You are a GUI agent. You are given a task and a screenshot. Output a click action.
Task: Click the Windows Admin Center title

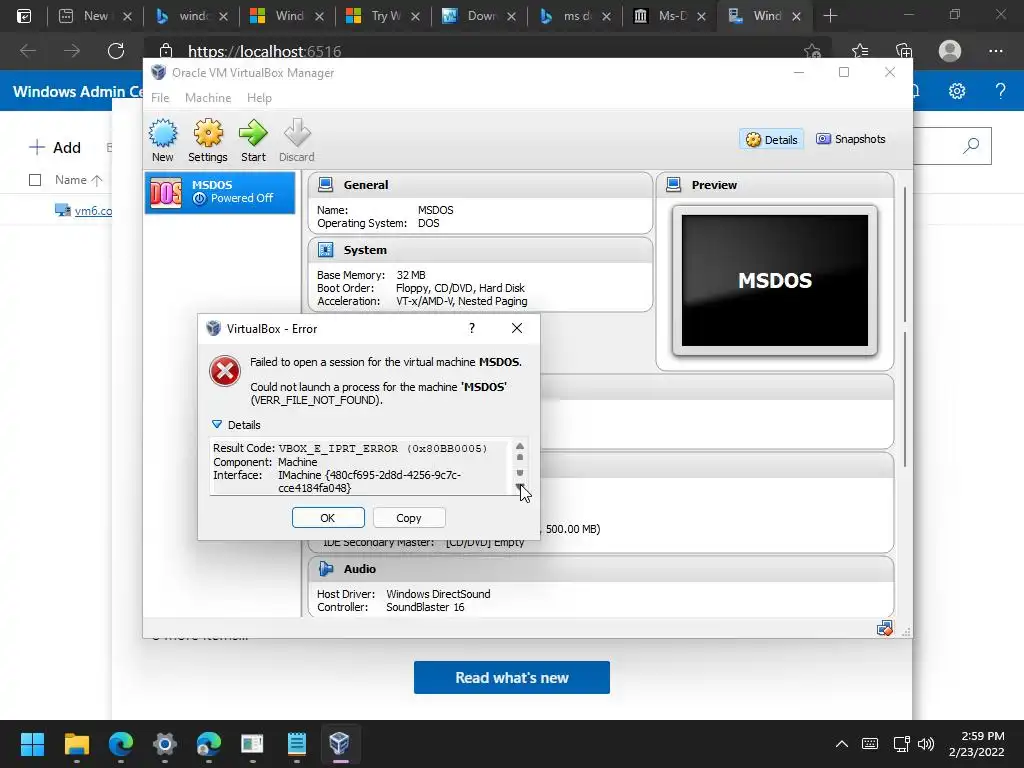click(77, 91)
